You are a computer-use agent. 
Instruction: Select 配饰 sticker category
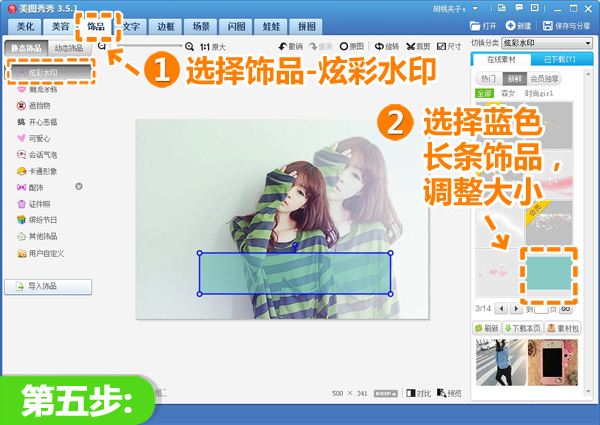30,187
